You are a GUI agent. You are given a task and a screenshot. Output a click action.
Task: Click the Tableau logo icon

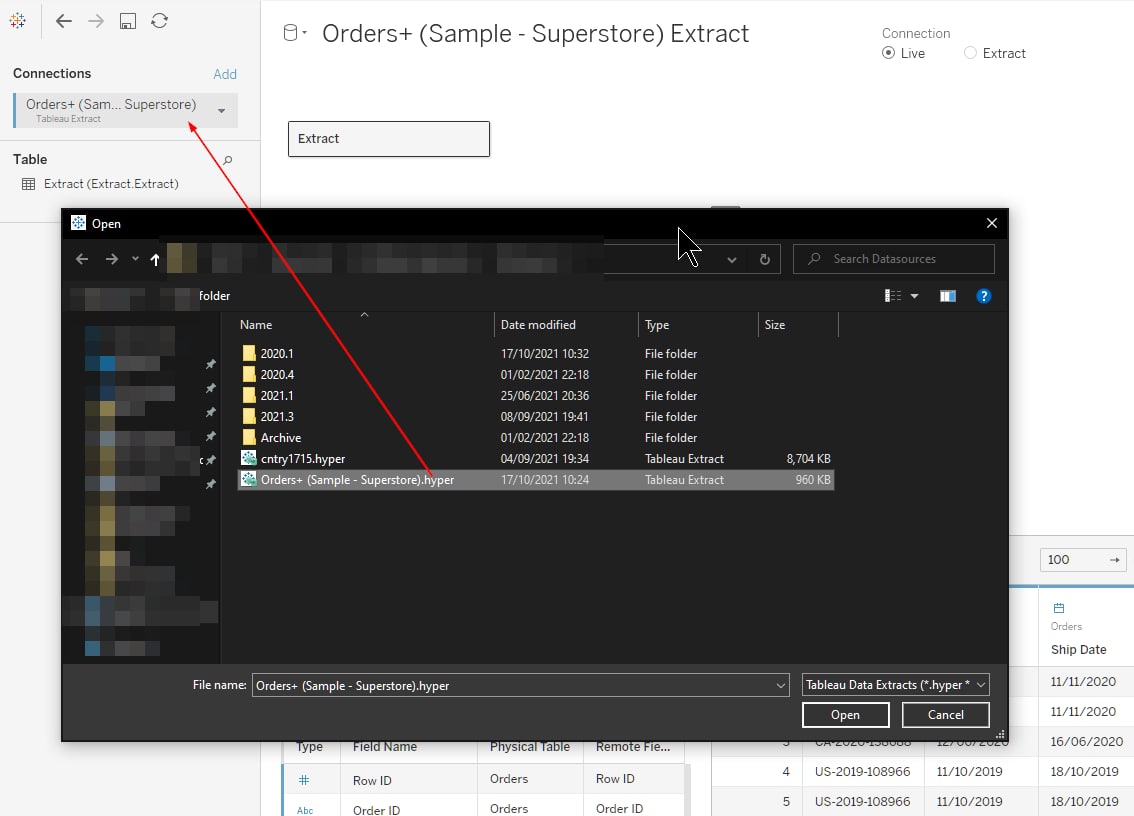pyautogui.click(x=17, y=21)
